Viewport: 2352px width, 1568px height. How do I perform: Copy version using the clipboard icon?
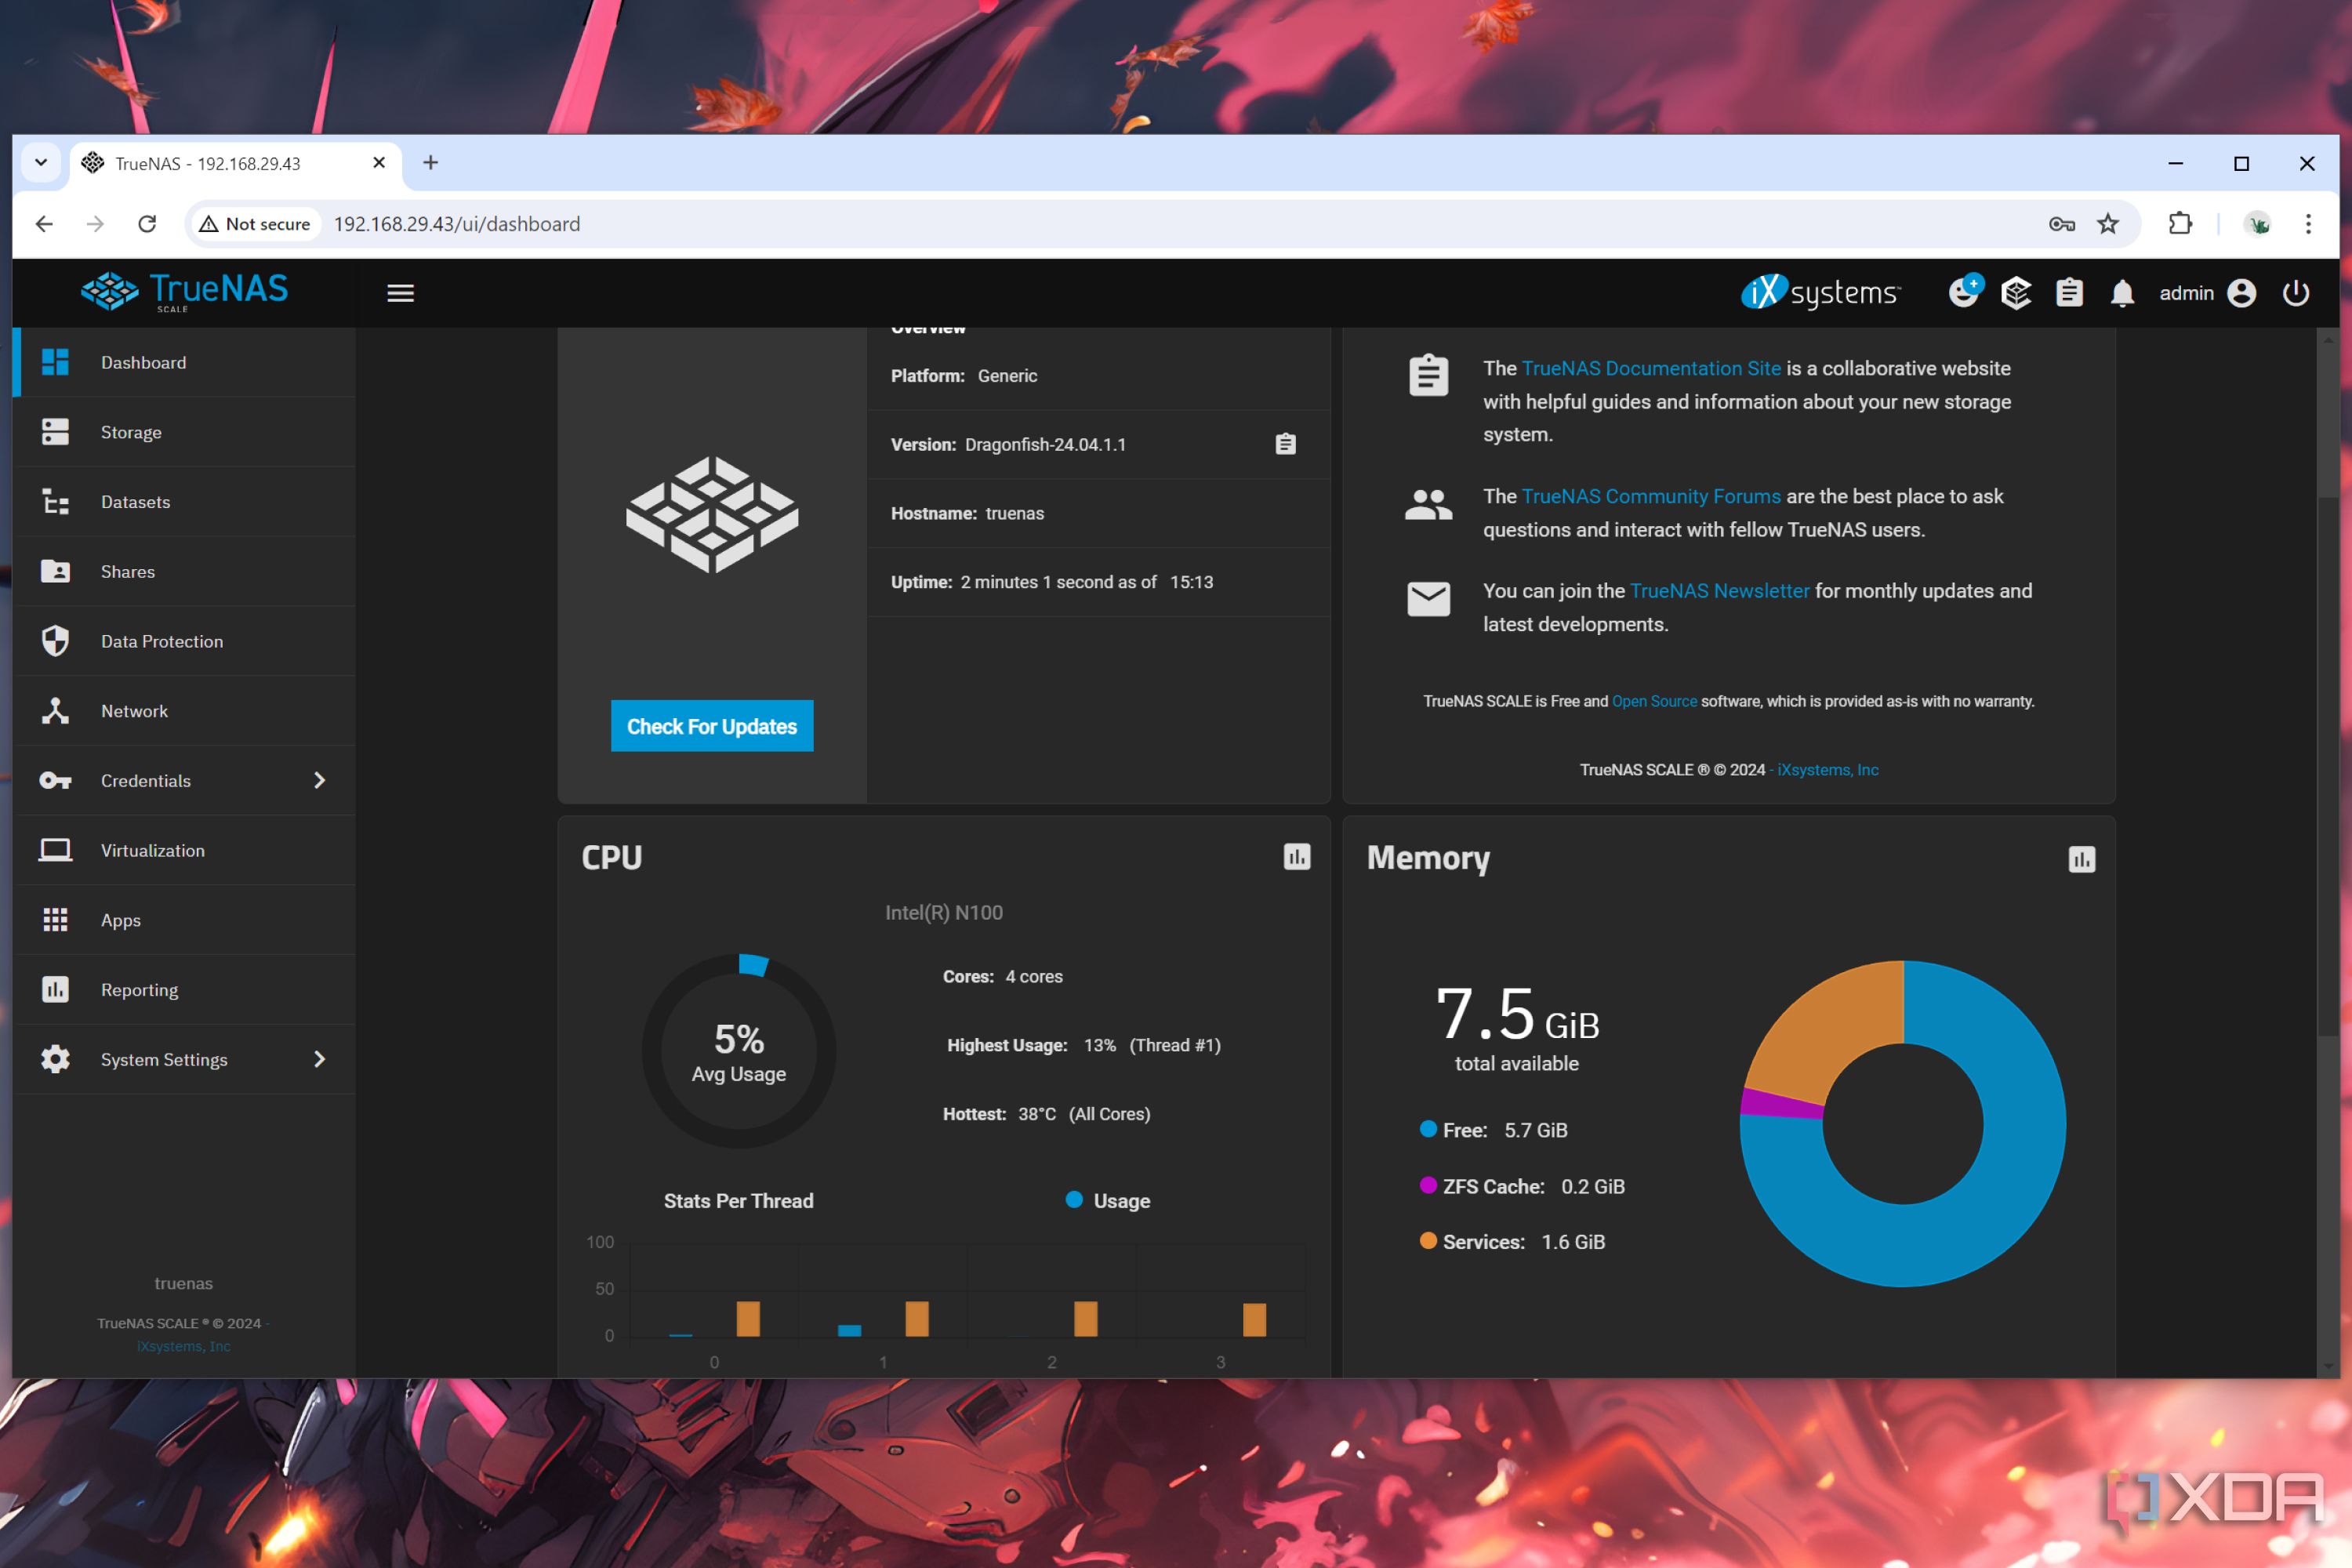[x=1286, y=443]
